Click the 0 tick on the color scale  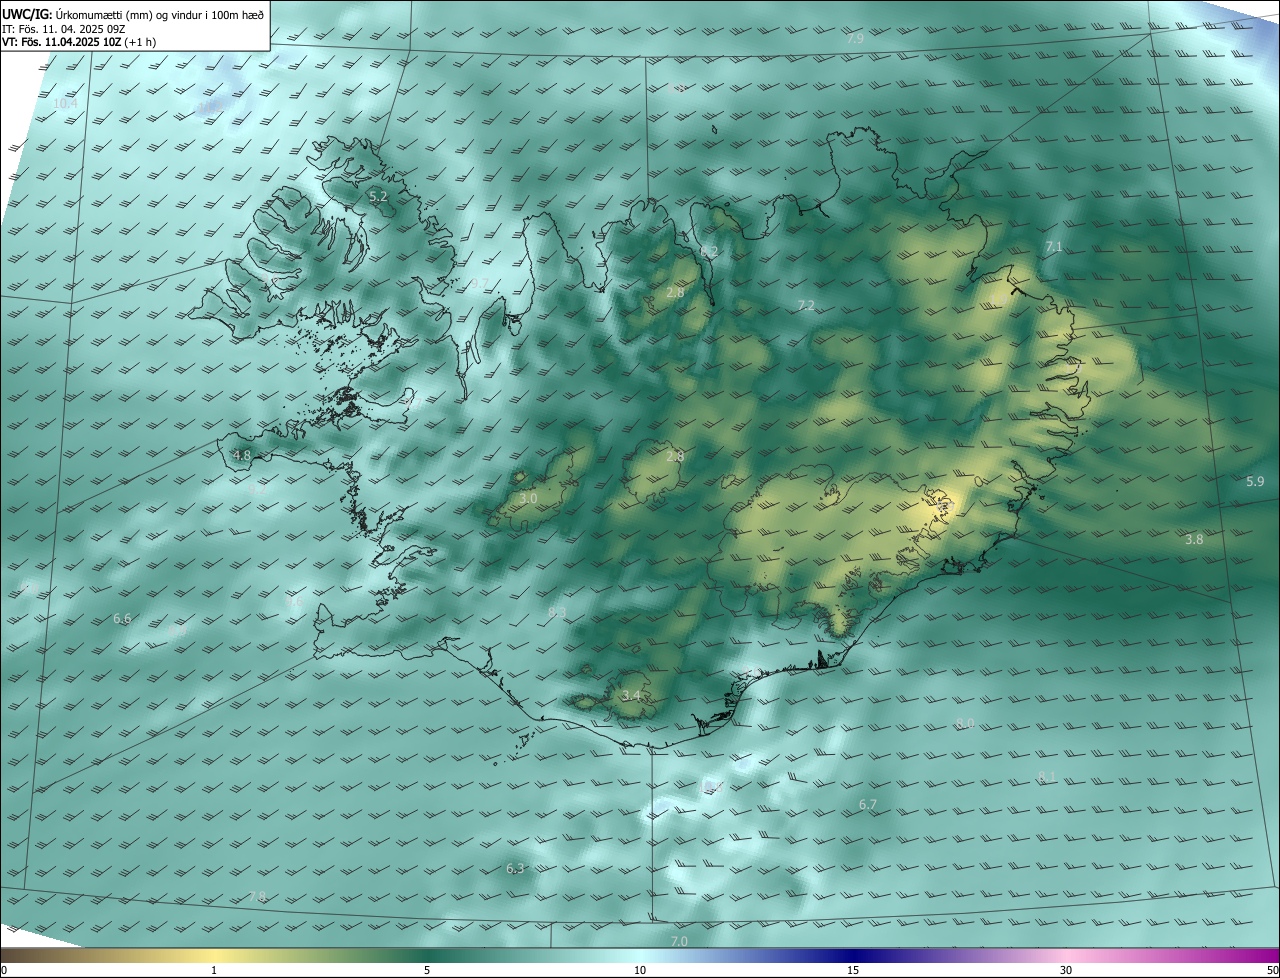click(3, 970)
